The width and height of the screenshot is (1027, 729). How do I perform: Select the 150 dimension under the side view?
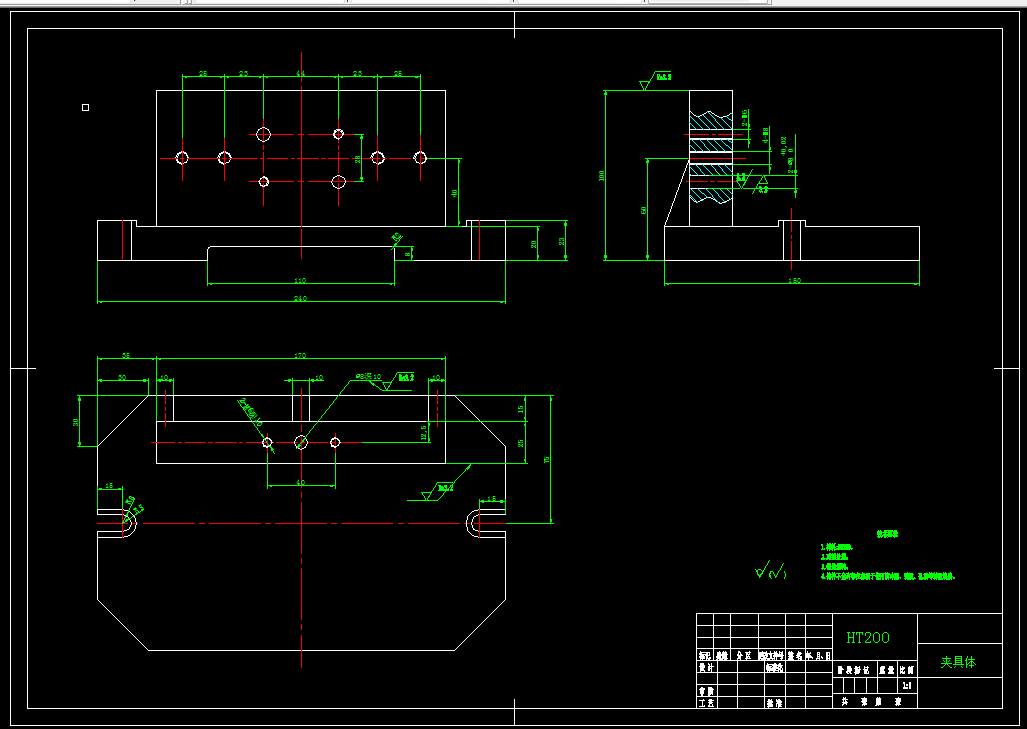pos(794,281)
